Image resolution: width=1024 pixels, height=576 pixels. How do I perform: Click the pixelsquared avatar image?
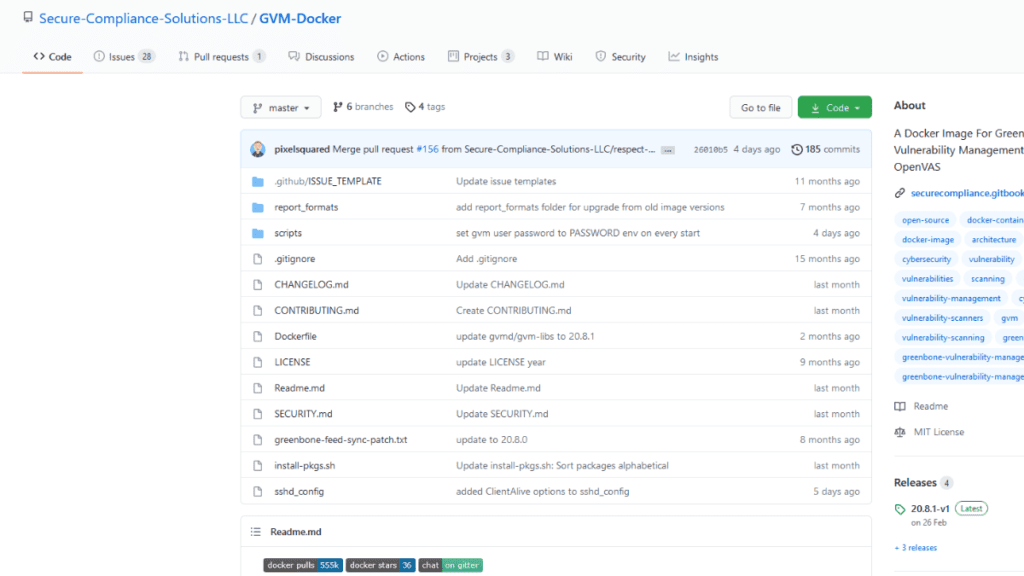point(258,149)
